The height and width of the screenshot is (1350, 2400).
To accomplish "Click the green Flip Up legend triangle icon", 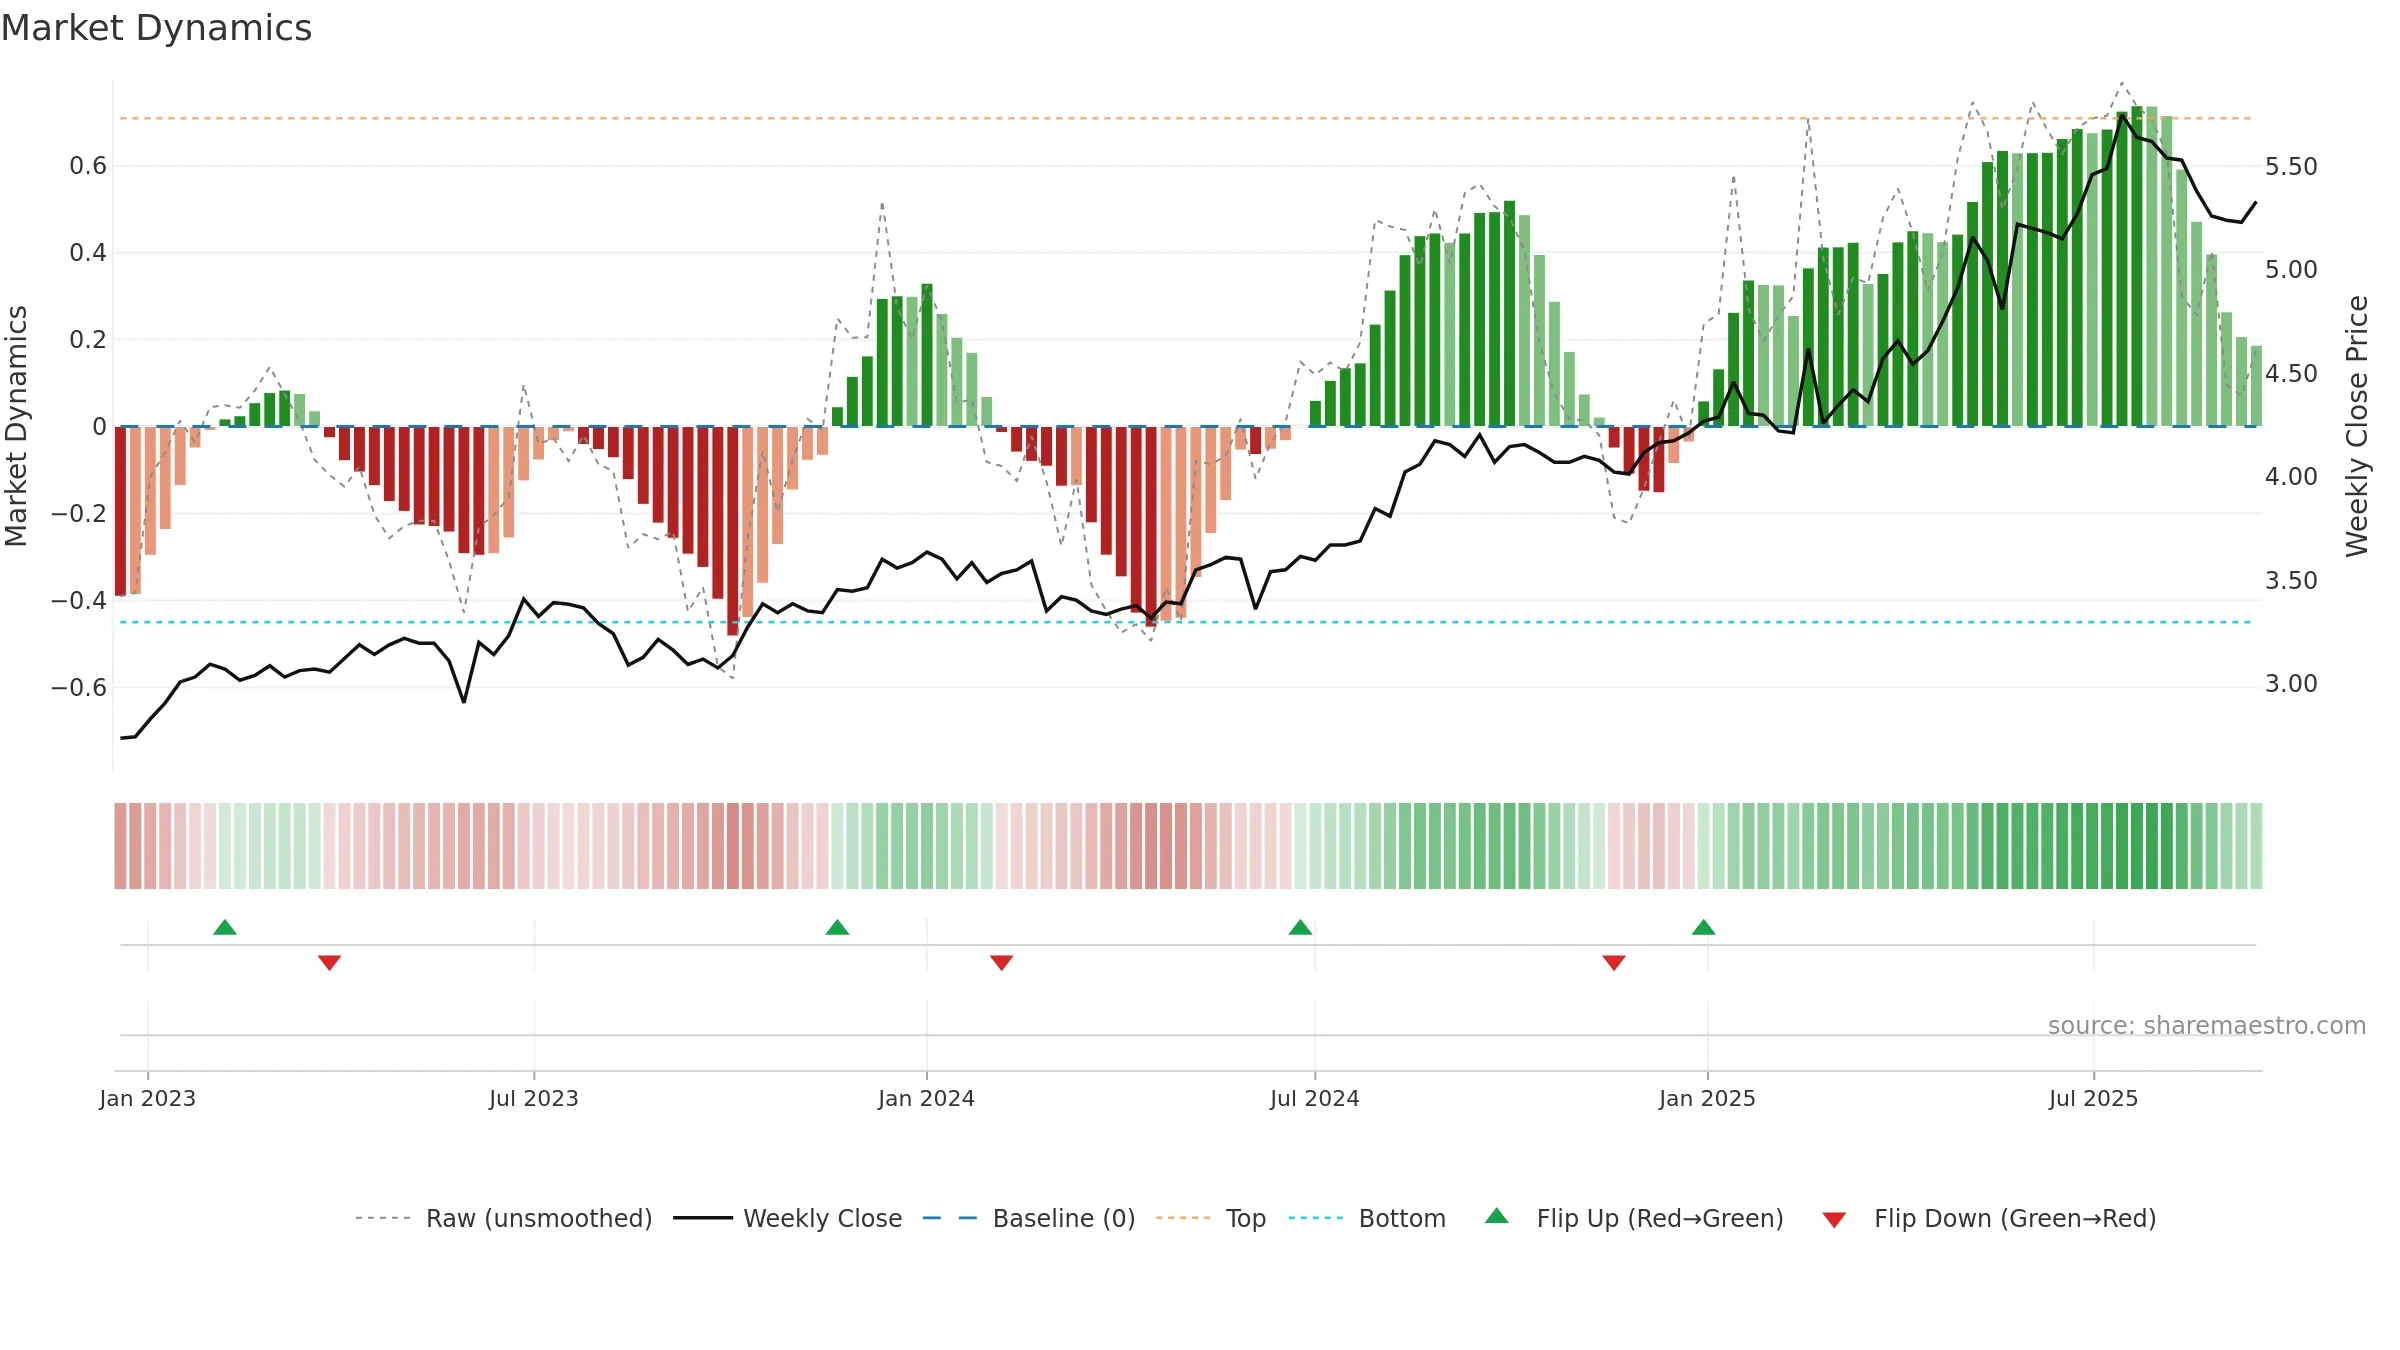I will point(1497,1216).
